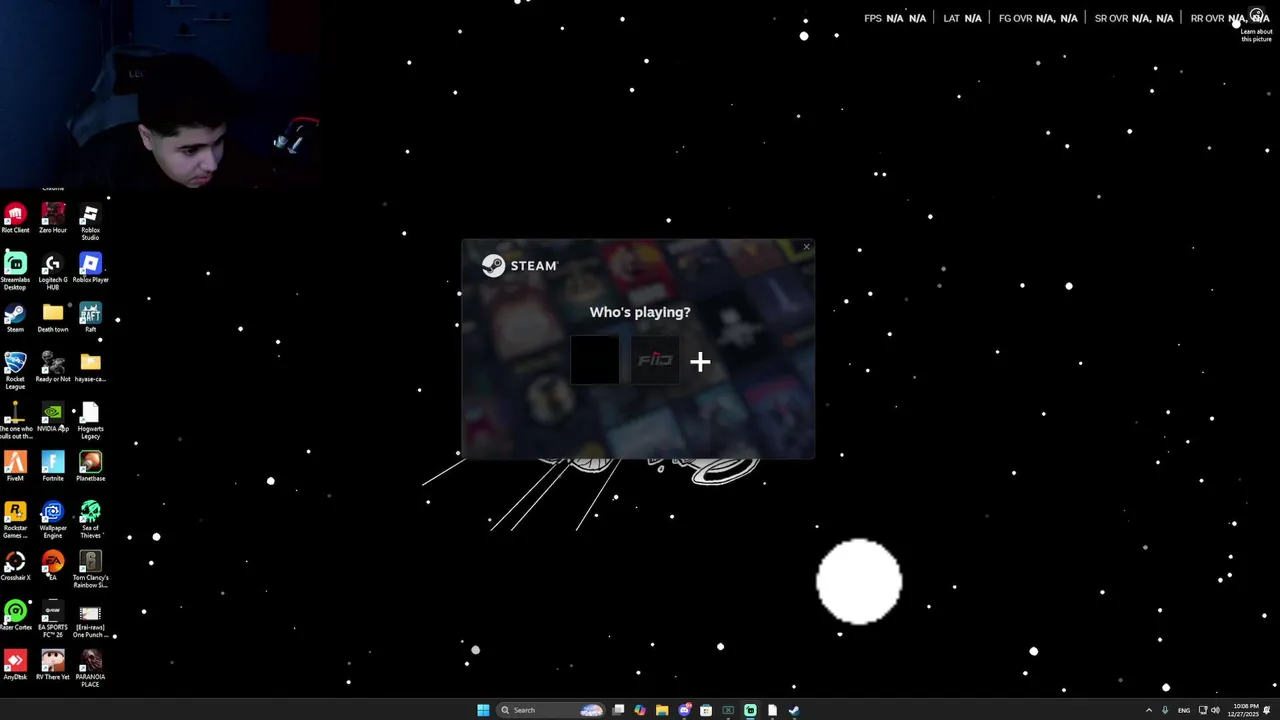Select the PARANOIA PLACE desktop icon
This screenshot has height=720, width=1280.
90,668
